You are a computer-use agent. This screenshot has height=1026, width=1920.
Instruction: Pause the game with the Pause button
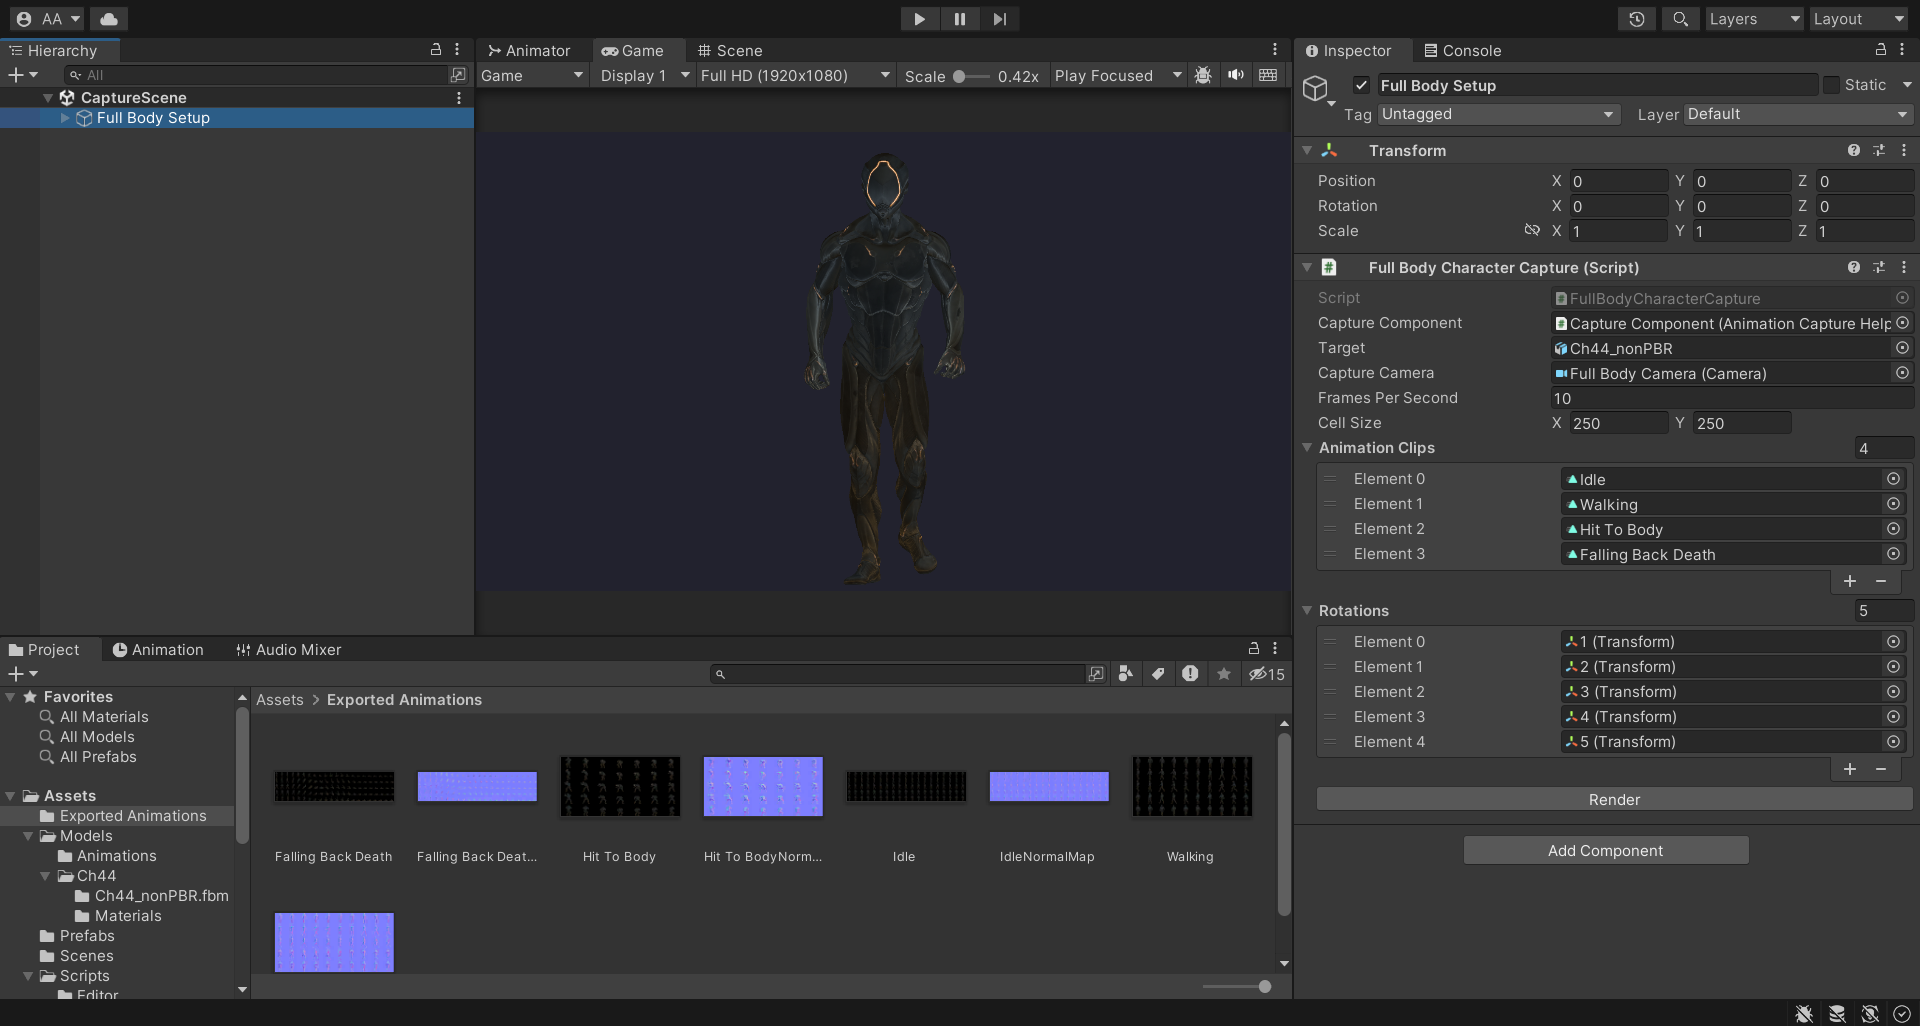point(959,19)
